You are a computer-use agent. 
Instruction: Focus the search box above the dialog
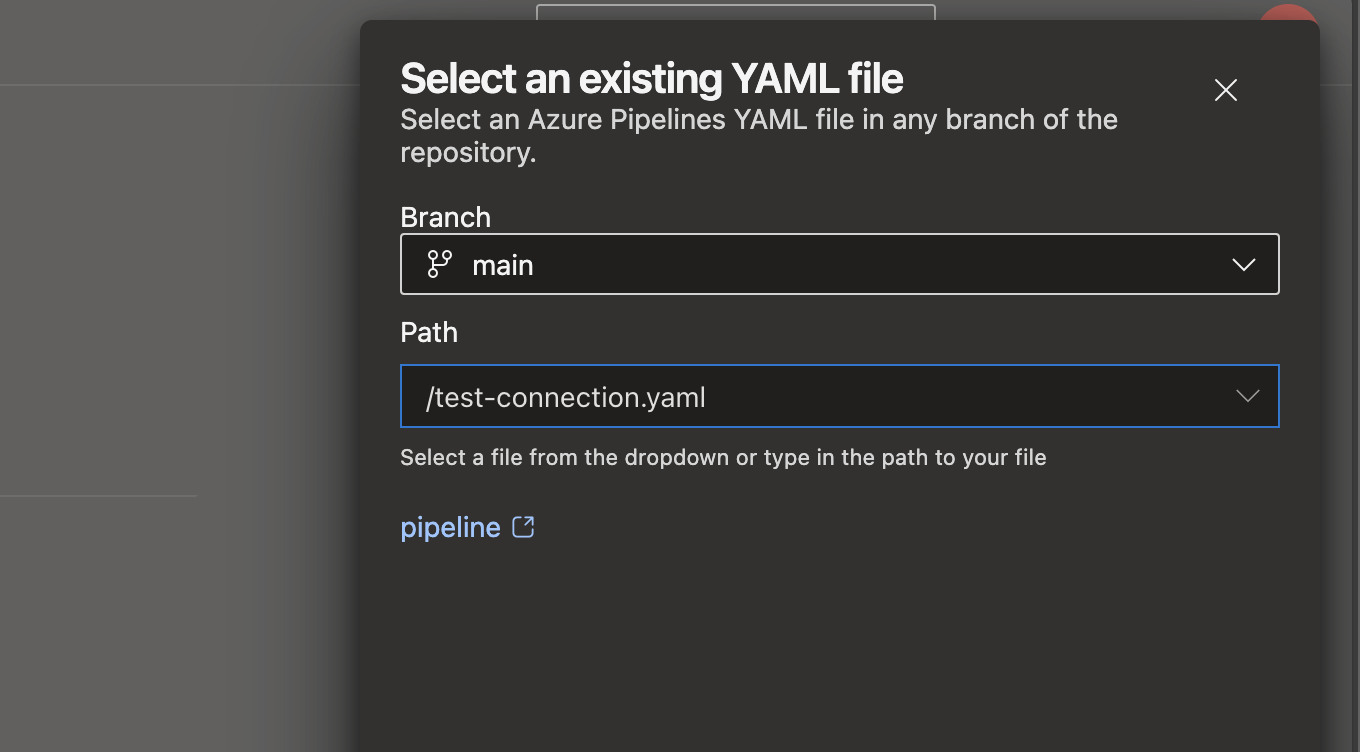[735, 12]
